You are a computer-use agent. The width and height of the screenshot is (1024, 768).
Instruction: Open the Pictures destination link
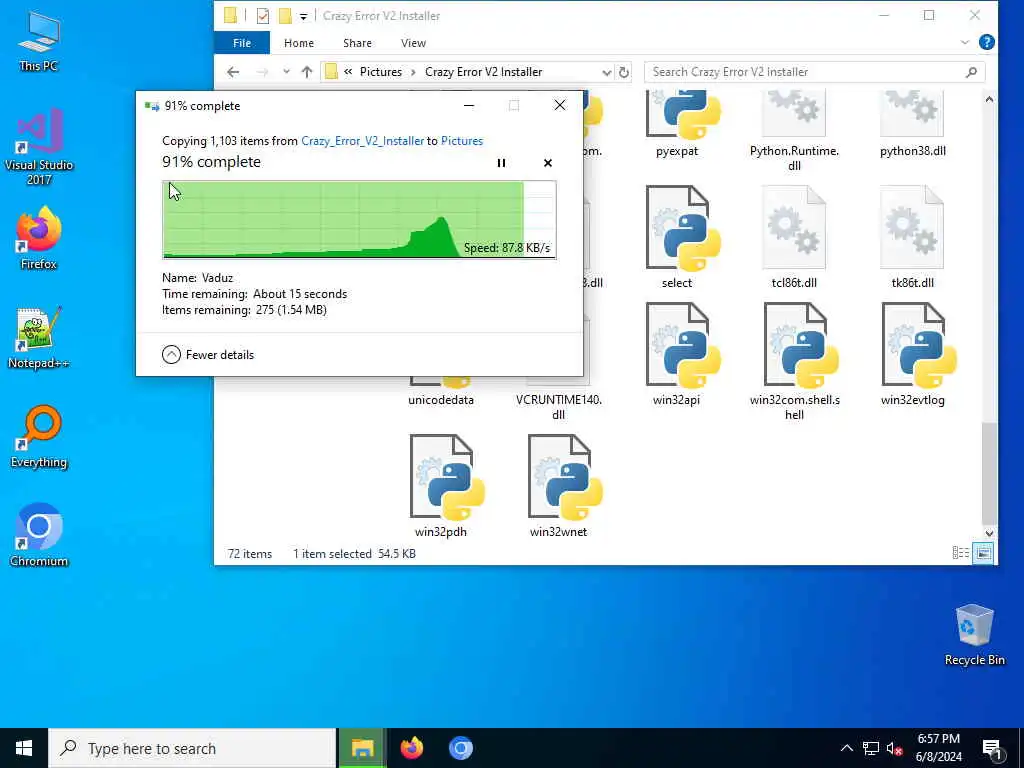pos(462,141)
